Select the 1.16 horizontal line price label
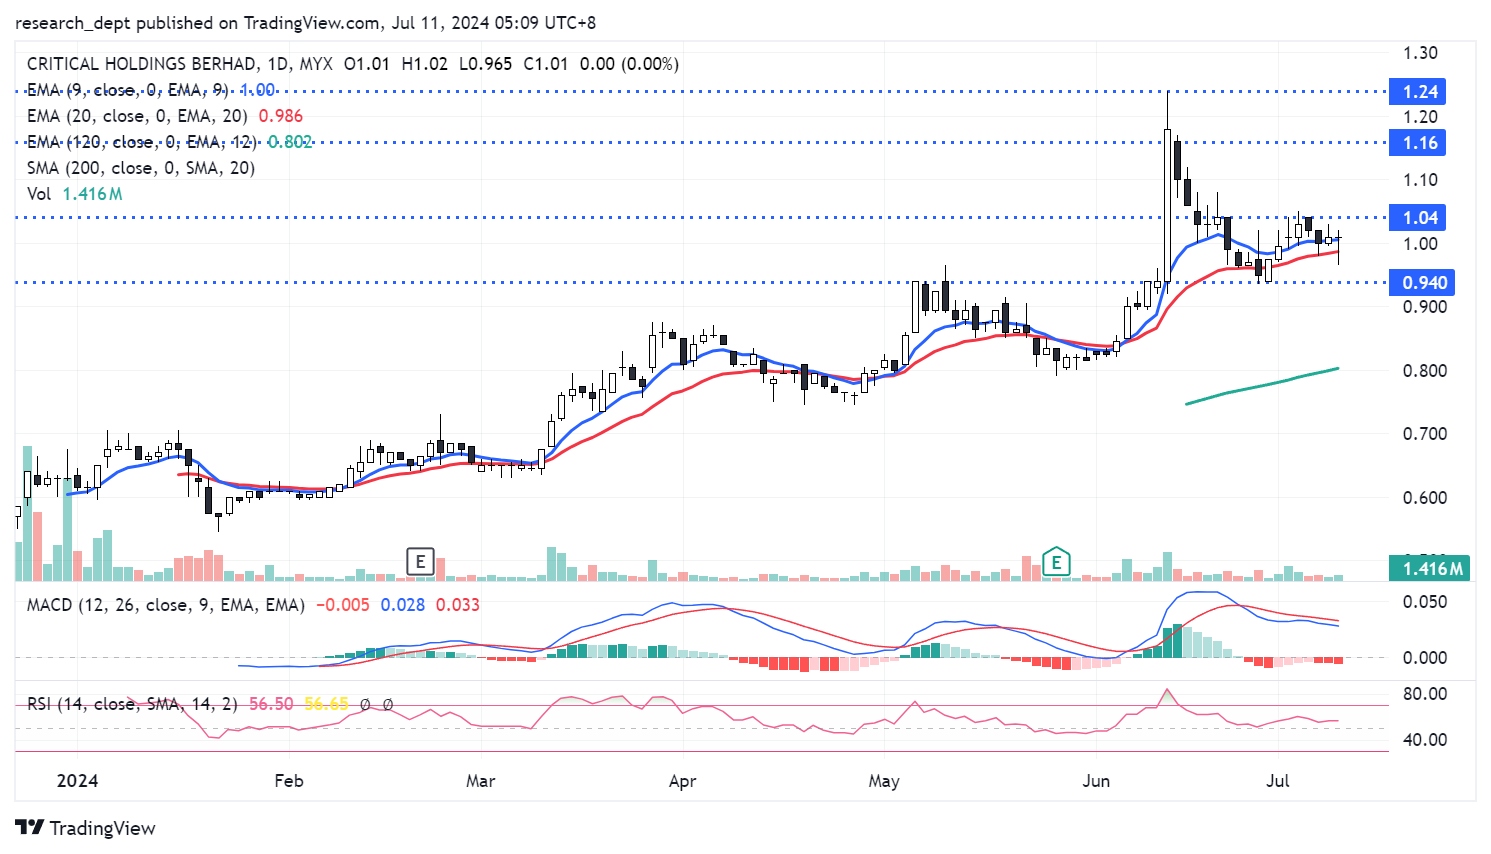This screenshot has width=1491, height=854. (x=1418, y=143)
